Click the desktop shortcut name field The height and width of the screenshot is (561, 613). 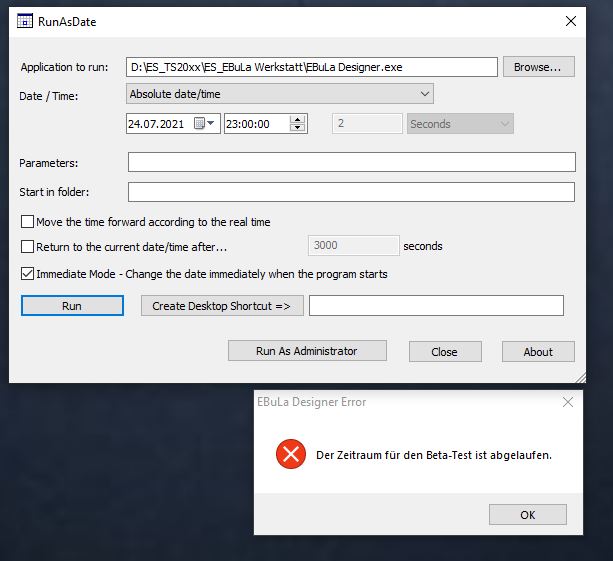click(436, 306)
